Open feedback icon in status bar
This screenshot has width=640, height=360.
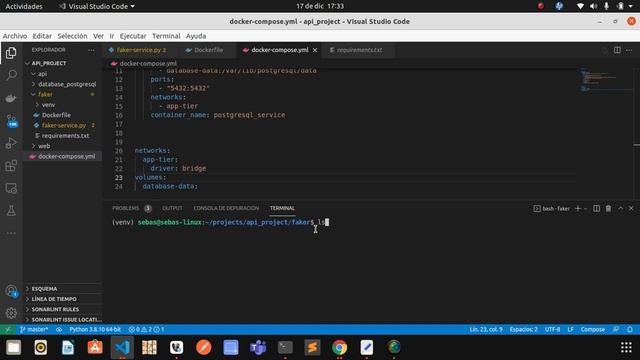616,329
